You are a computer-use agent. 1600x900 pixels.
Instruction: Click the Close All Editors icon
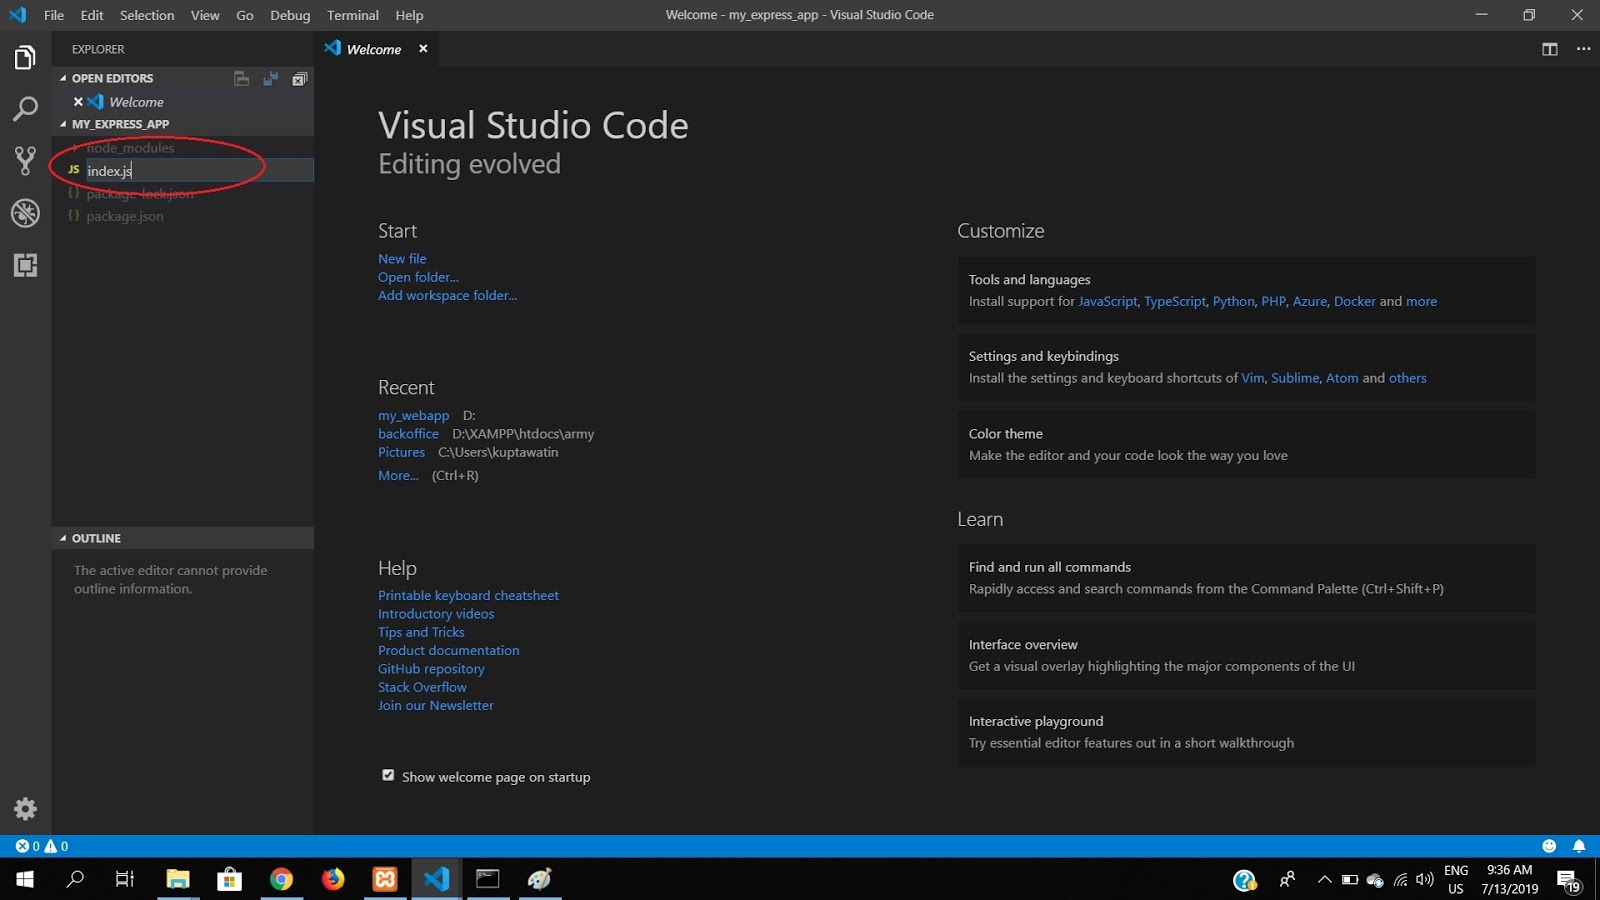[x=299, y=78]
